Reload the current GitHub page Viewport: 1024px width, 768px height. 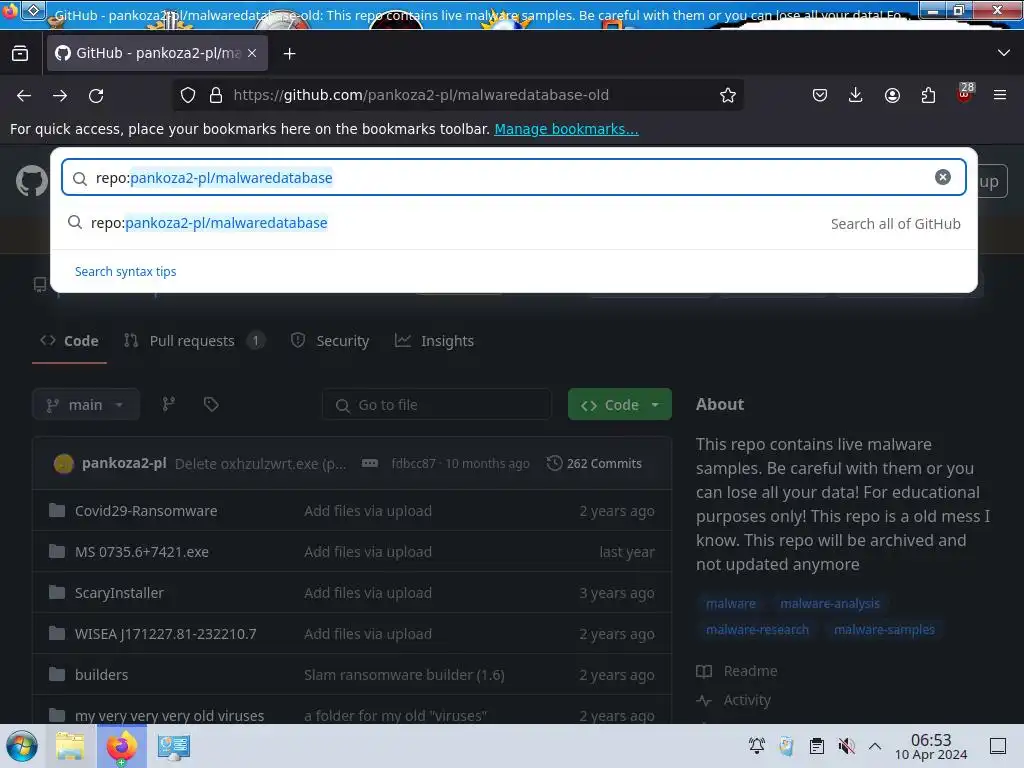pyautogui.click(x=96, y=95)
